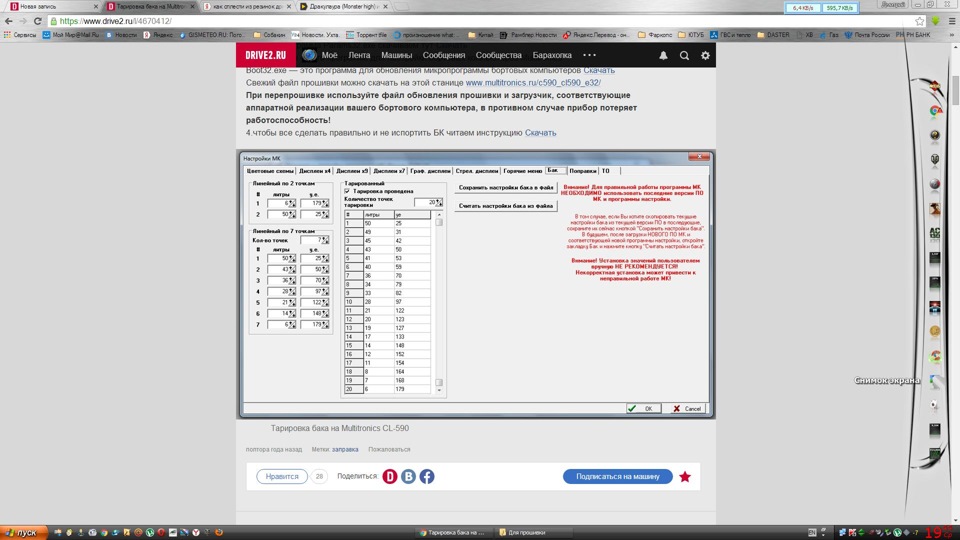Reload the page with the refresh icon
This screenshot has width=960, height=540.
(37, 21)
